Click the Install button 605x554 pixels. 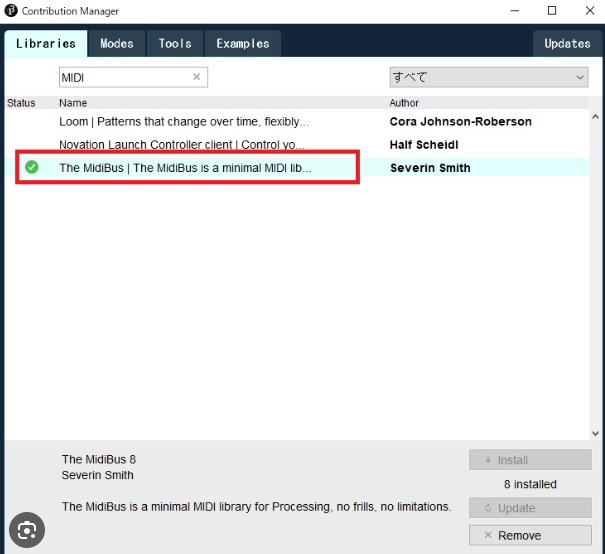(530, 460)
